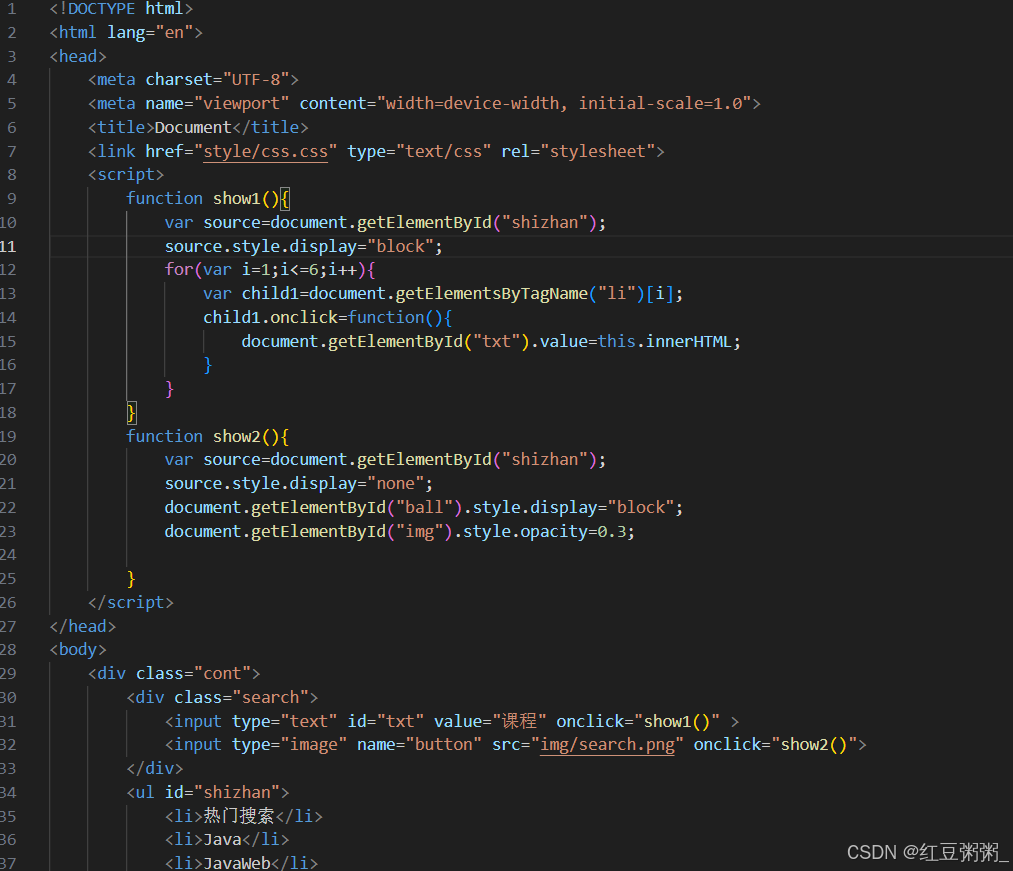Screen dimensions: 1013x871
Task: Click the opening body tag
Action: click(x=78, y=649)
